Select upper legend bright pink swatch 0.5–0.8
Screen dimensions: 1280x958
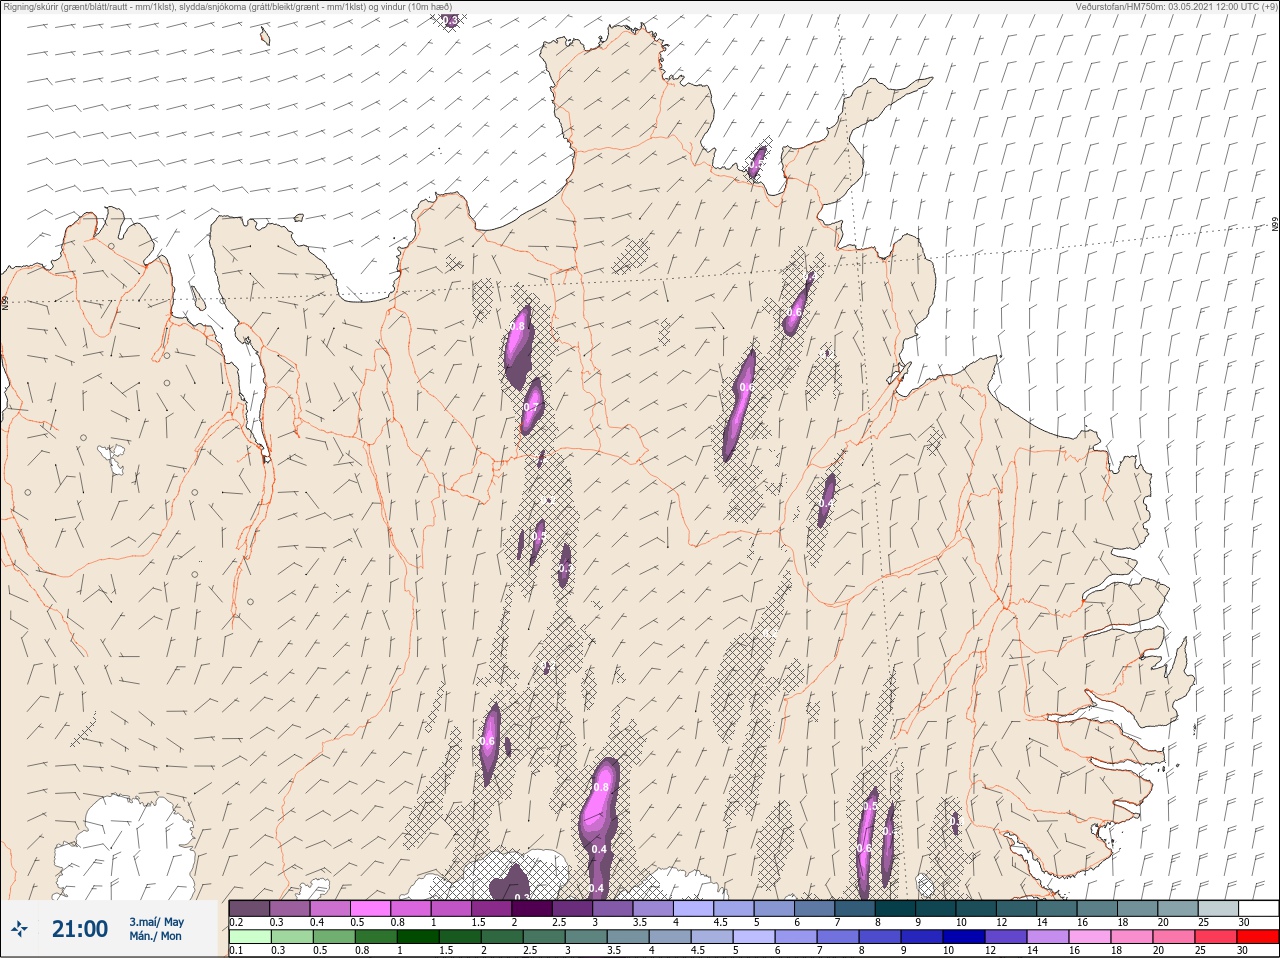point(370,908)
